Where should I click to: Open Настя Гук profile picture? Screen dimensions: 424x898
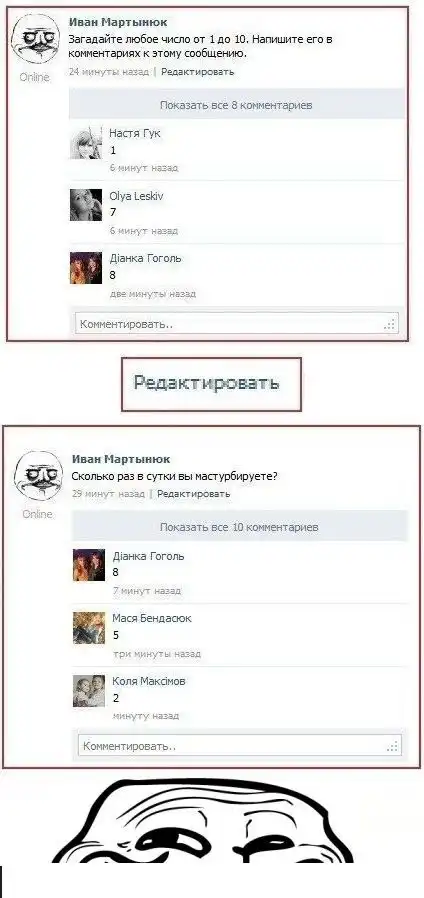point(86,143)
